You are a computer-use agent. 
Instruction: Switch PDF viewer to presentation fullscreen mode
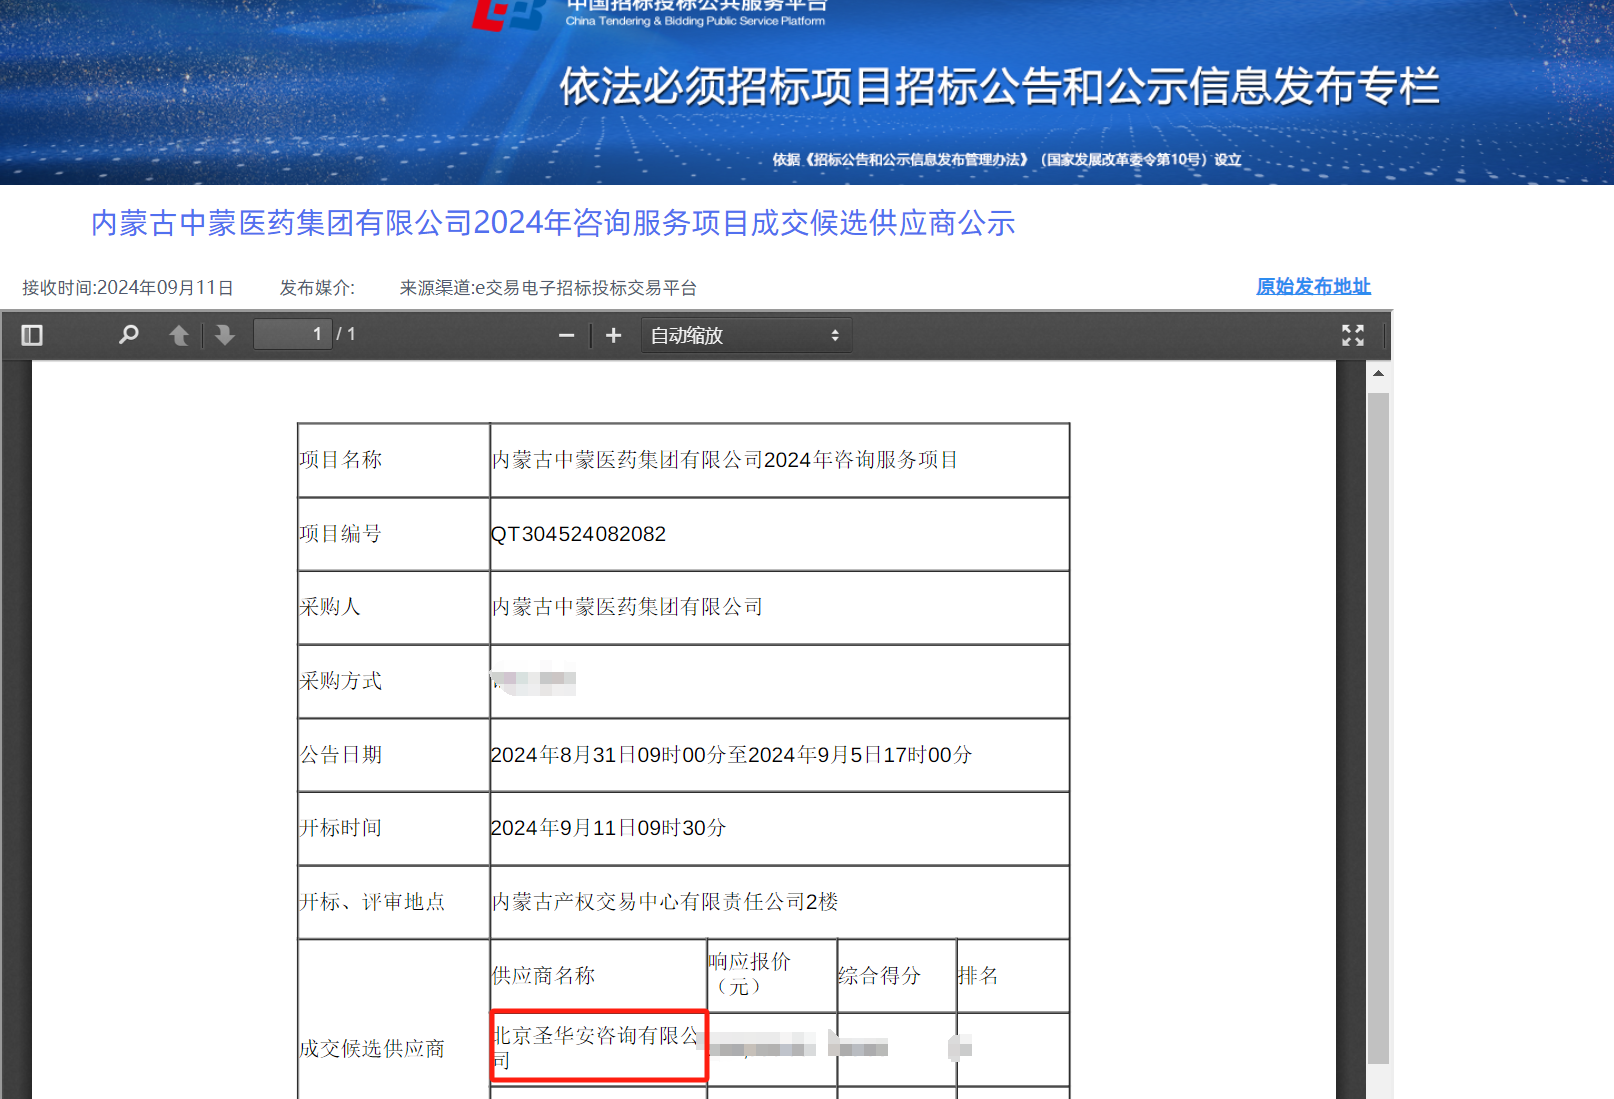click(1353, 335)
